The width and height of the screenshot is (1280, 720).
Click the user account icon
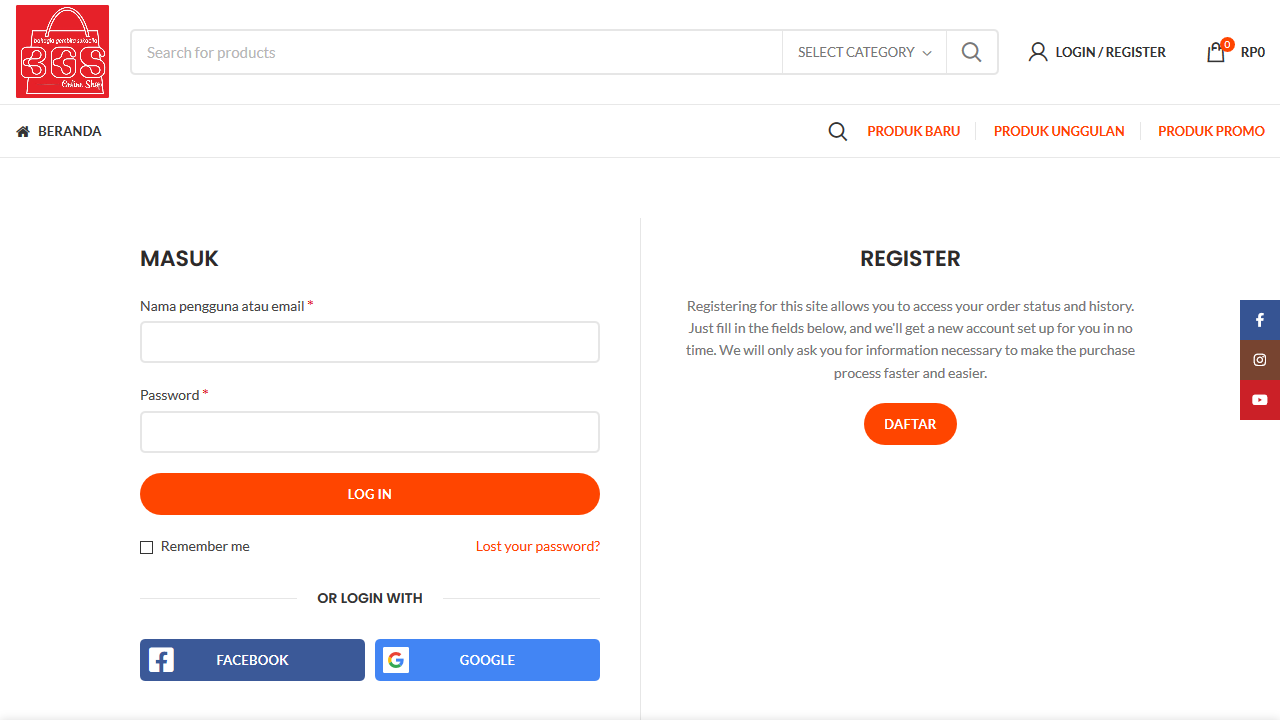coord(1038,52)
